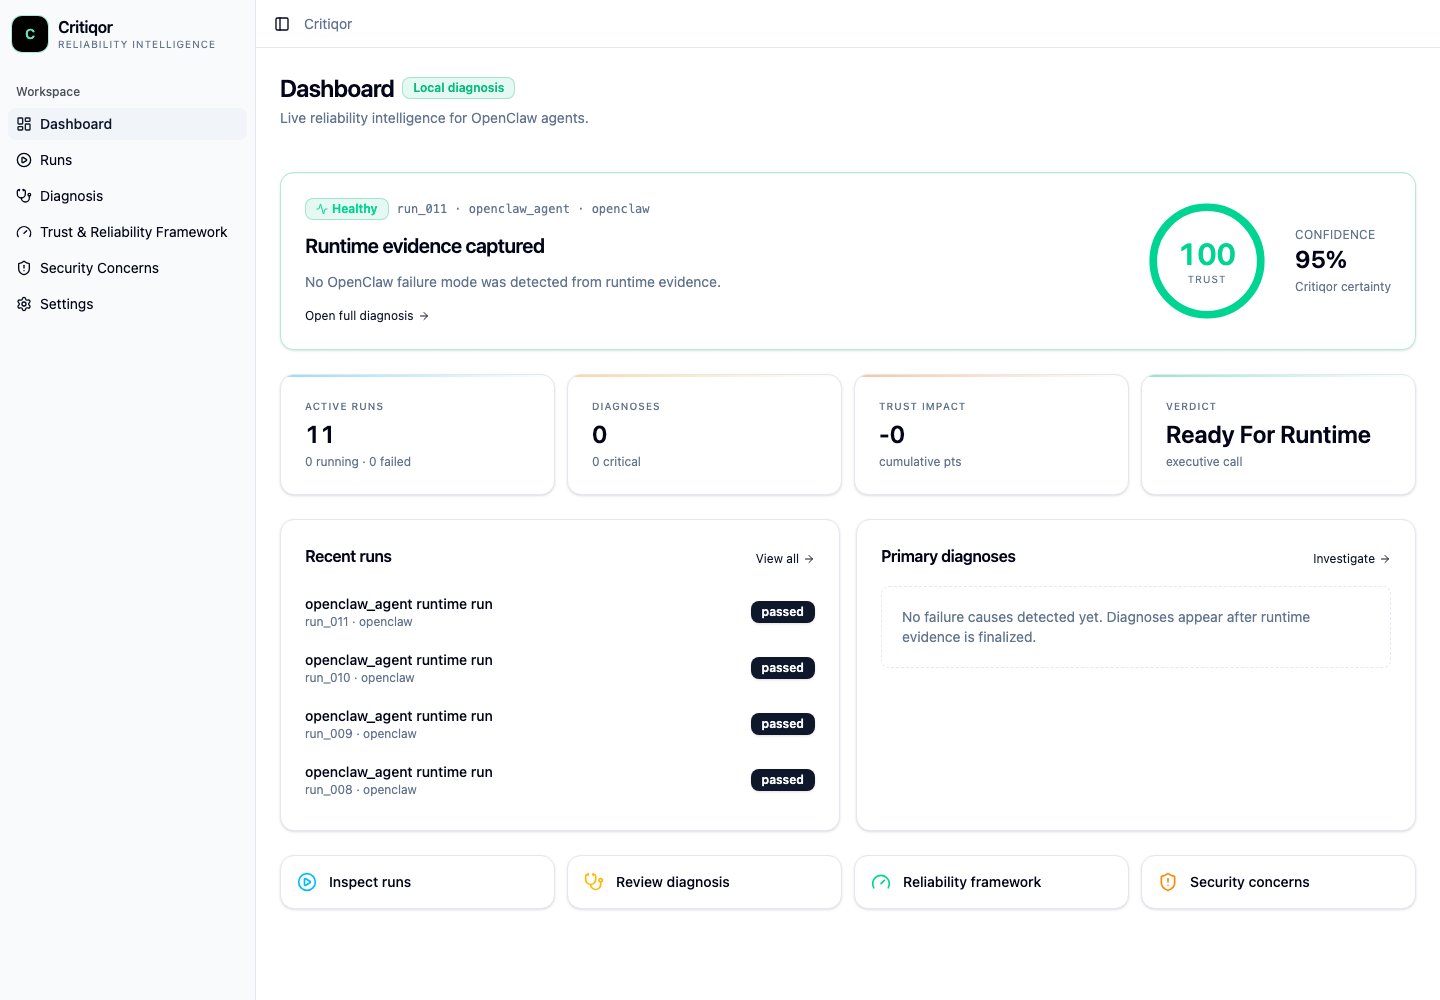Click the Inspect runs button
Viewport: 1440px width, 1000px height.
tap(417, 882)
